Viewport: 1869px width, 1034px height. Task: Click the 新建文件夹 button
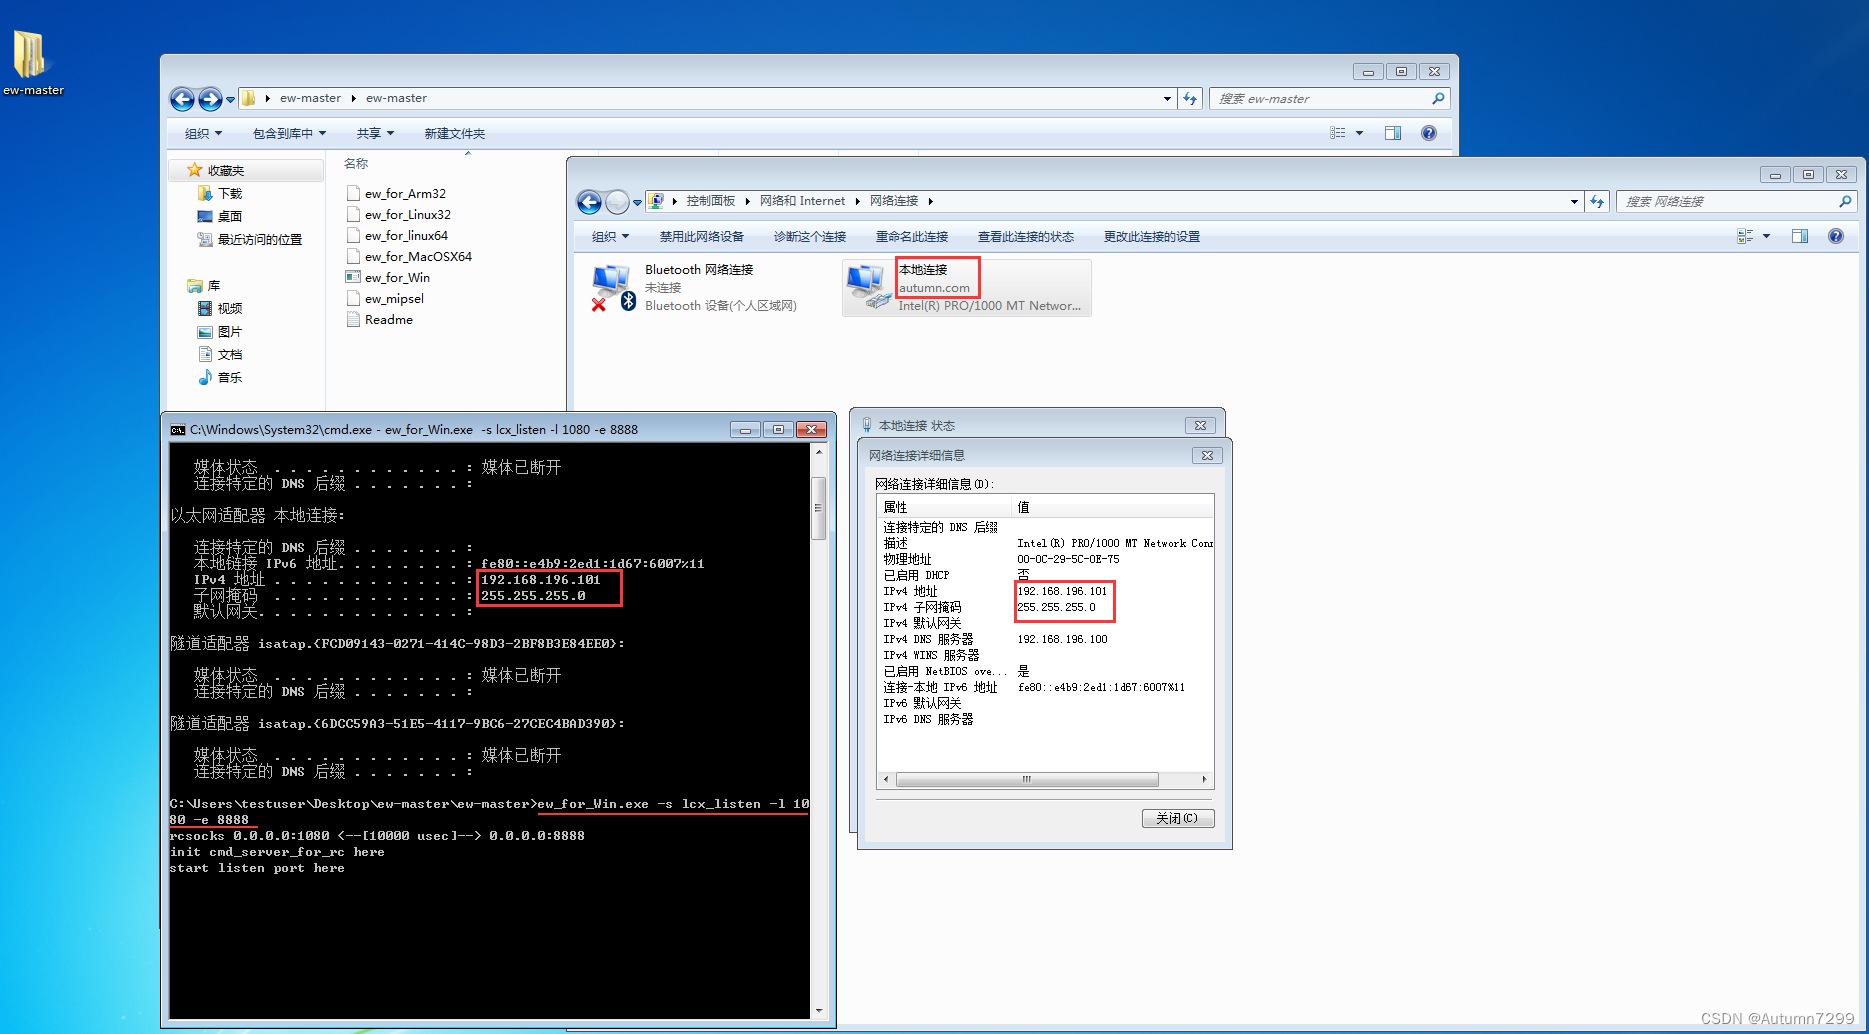tap(455, 134)
